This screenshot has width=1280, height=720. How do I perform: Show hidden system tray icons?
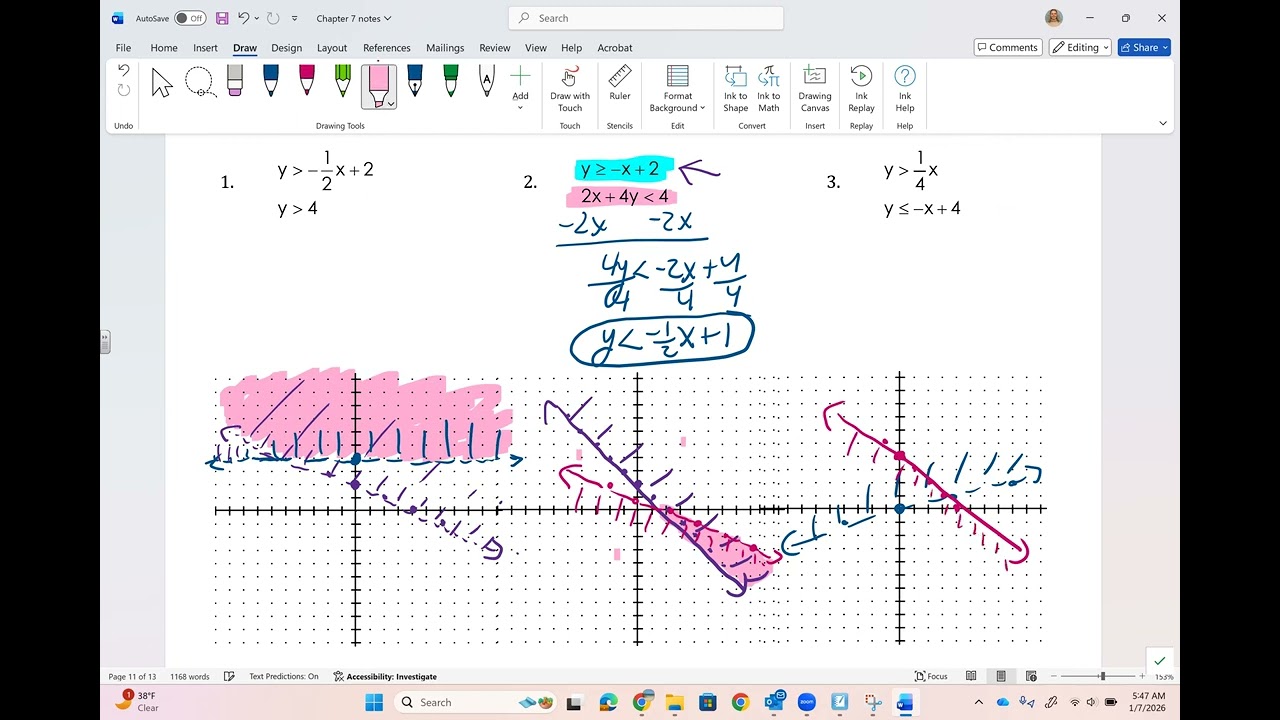click(x=978, y=702)
